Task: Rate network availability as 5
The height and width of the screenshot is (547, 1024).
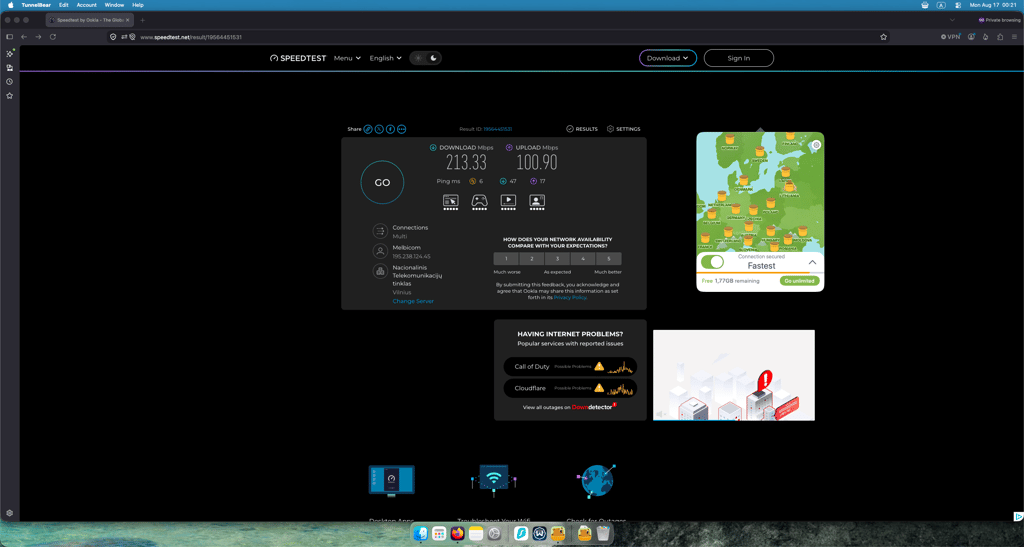Action: point(609,258)
